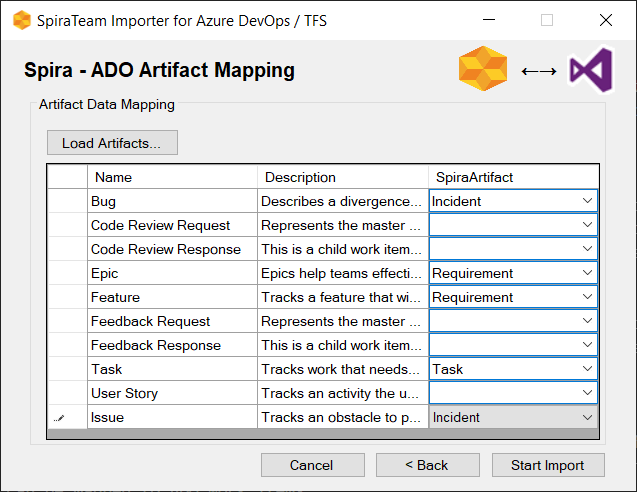Click the Description column header
Viewport: 637px width, 492px height.
pyautogui.click(x=342, y=177)
